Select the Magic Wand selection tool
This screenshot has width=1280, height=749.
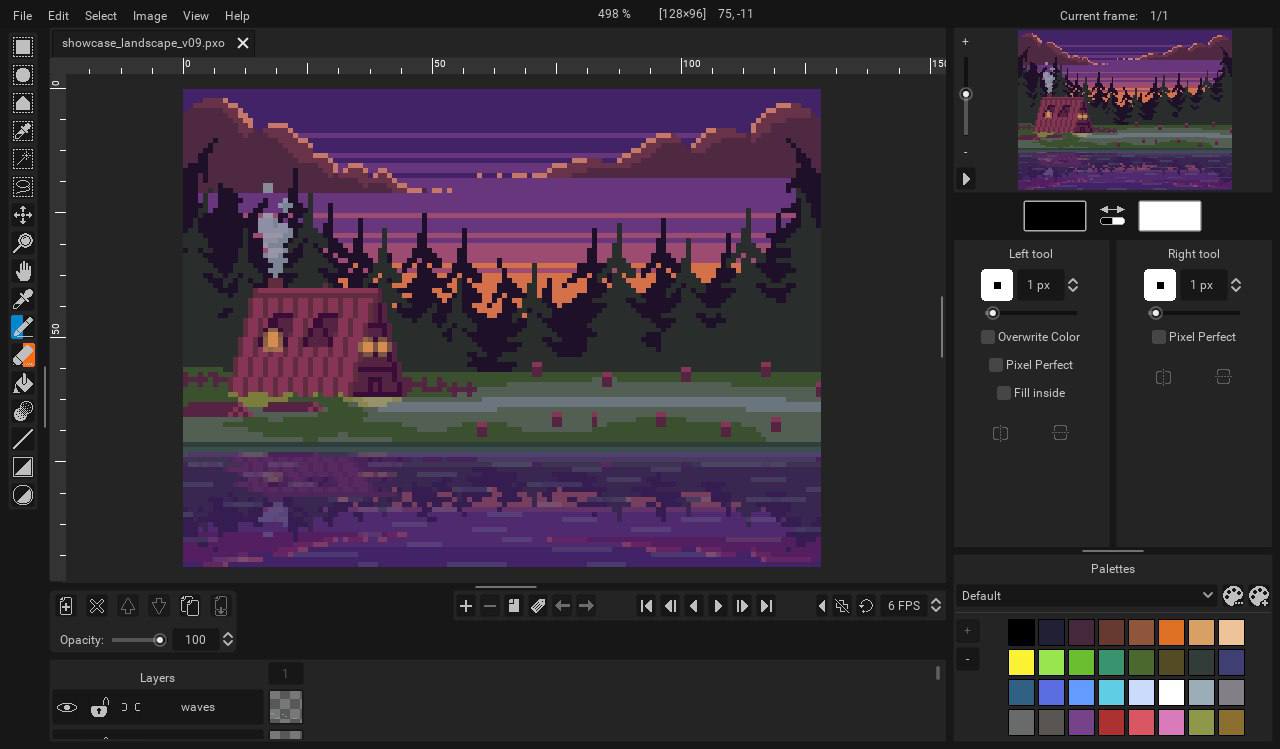23,159
